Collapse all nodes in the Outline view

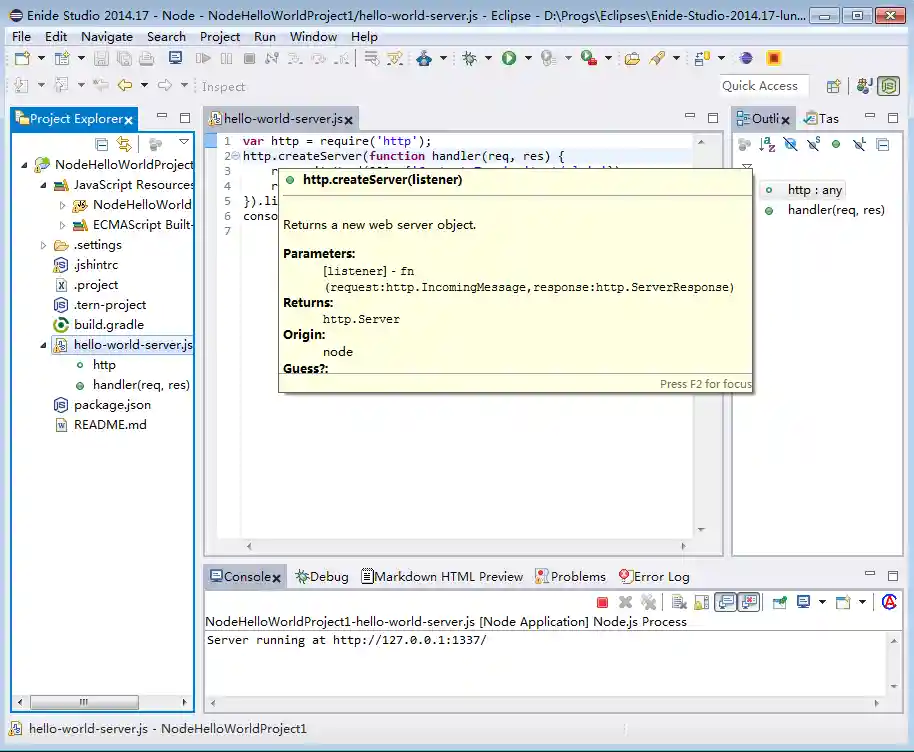pyautogui.click(x=882, y=147)
